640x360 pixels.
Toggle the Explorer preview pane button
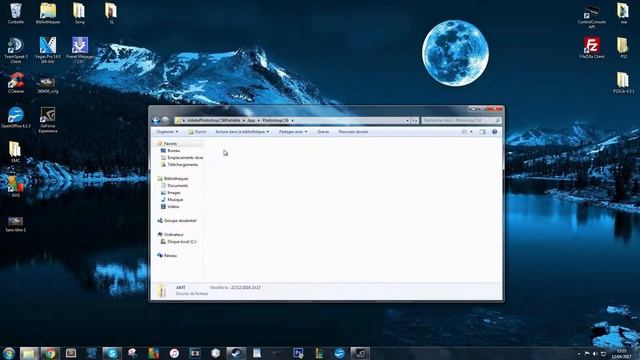pos(482,132)
